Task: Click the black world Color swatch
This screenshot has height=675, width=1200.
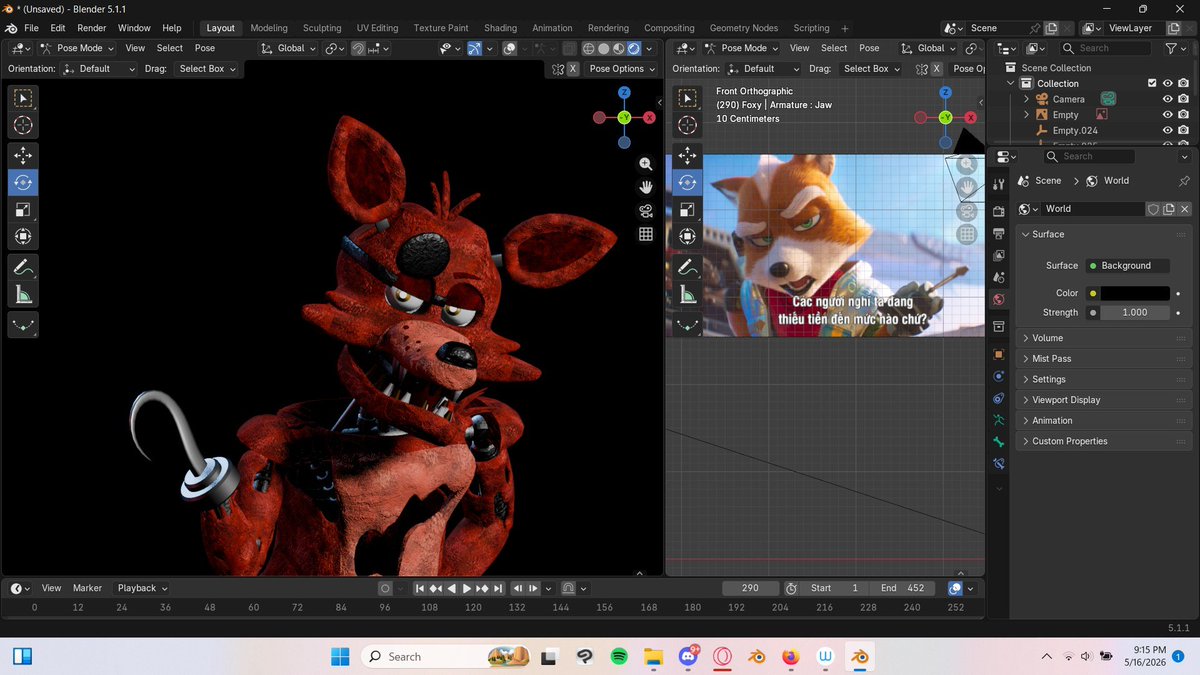Action: [1135, 293]
